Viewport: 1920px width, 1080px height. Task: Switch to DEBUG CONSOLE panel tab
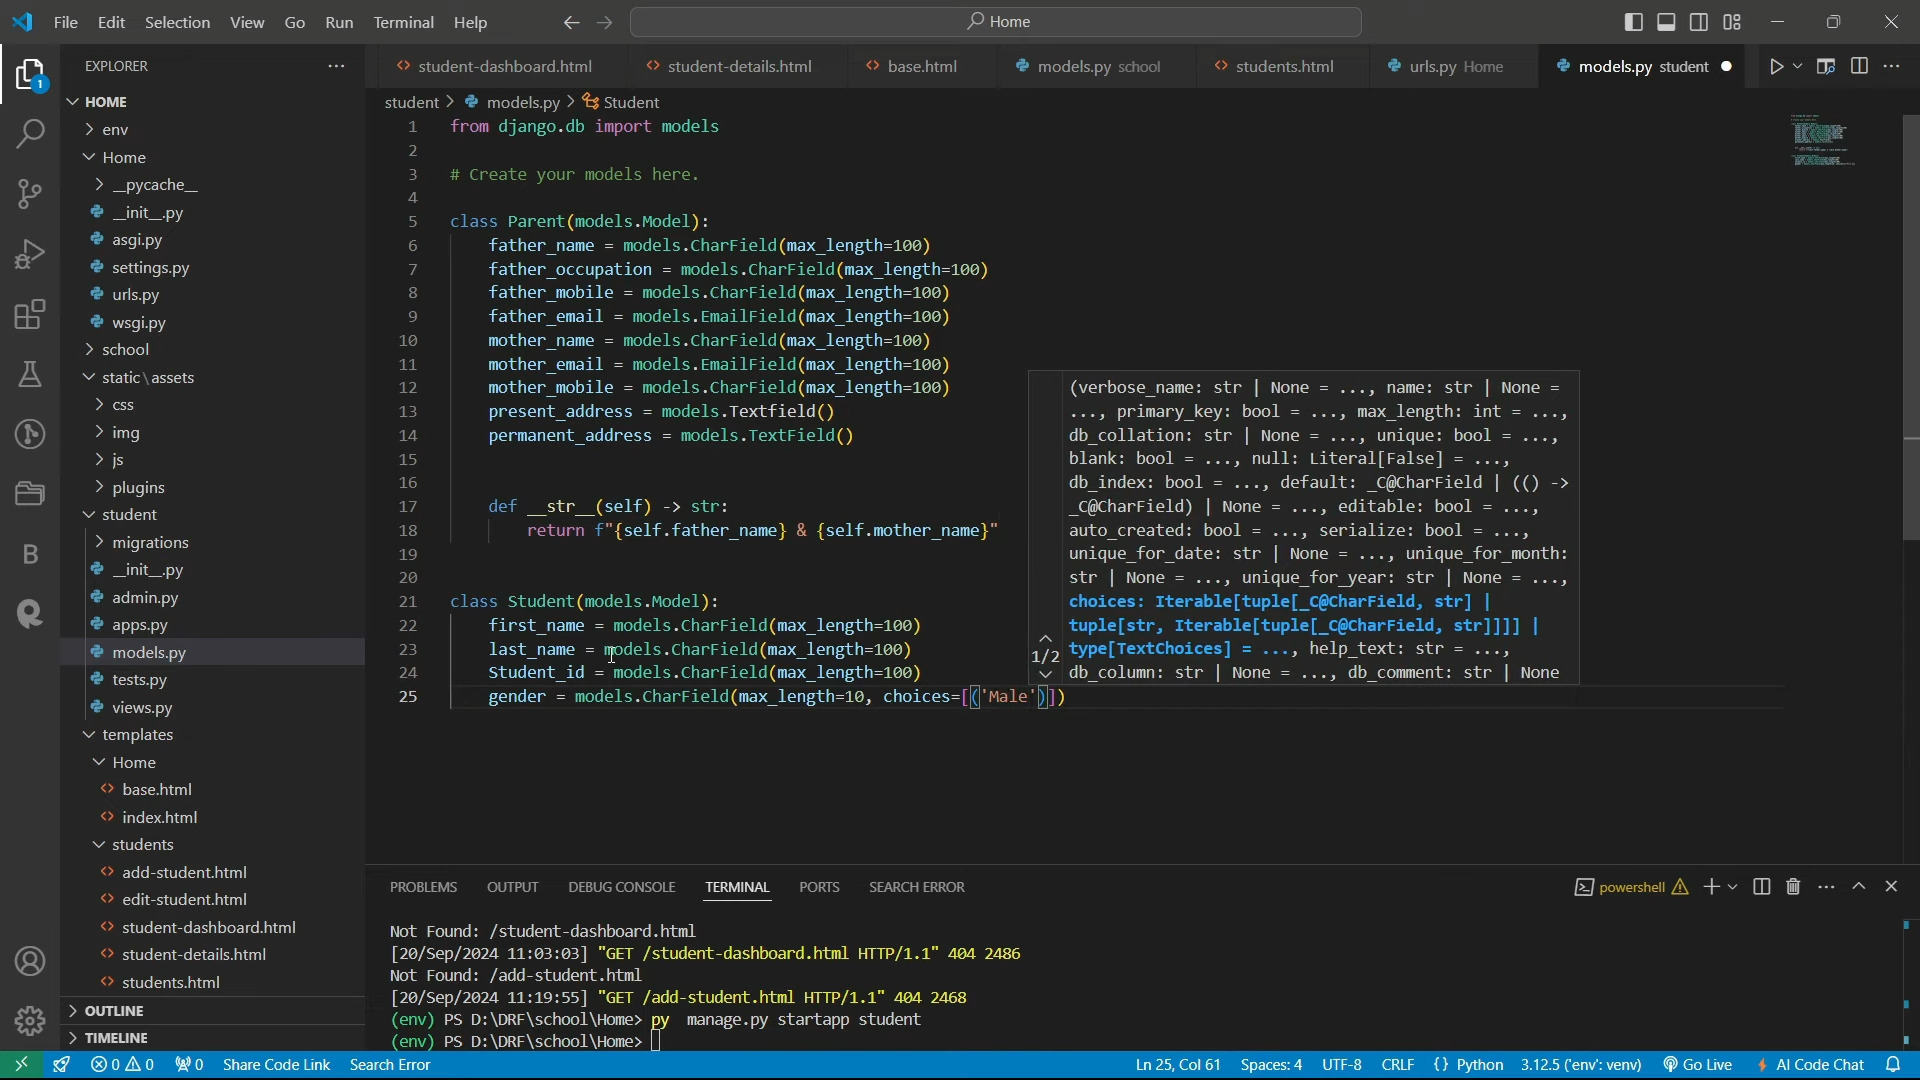coord(622,887)
